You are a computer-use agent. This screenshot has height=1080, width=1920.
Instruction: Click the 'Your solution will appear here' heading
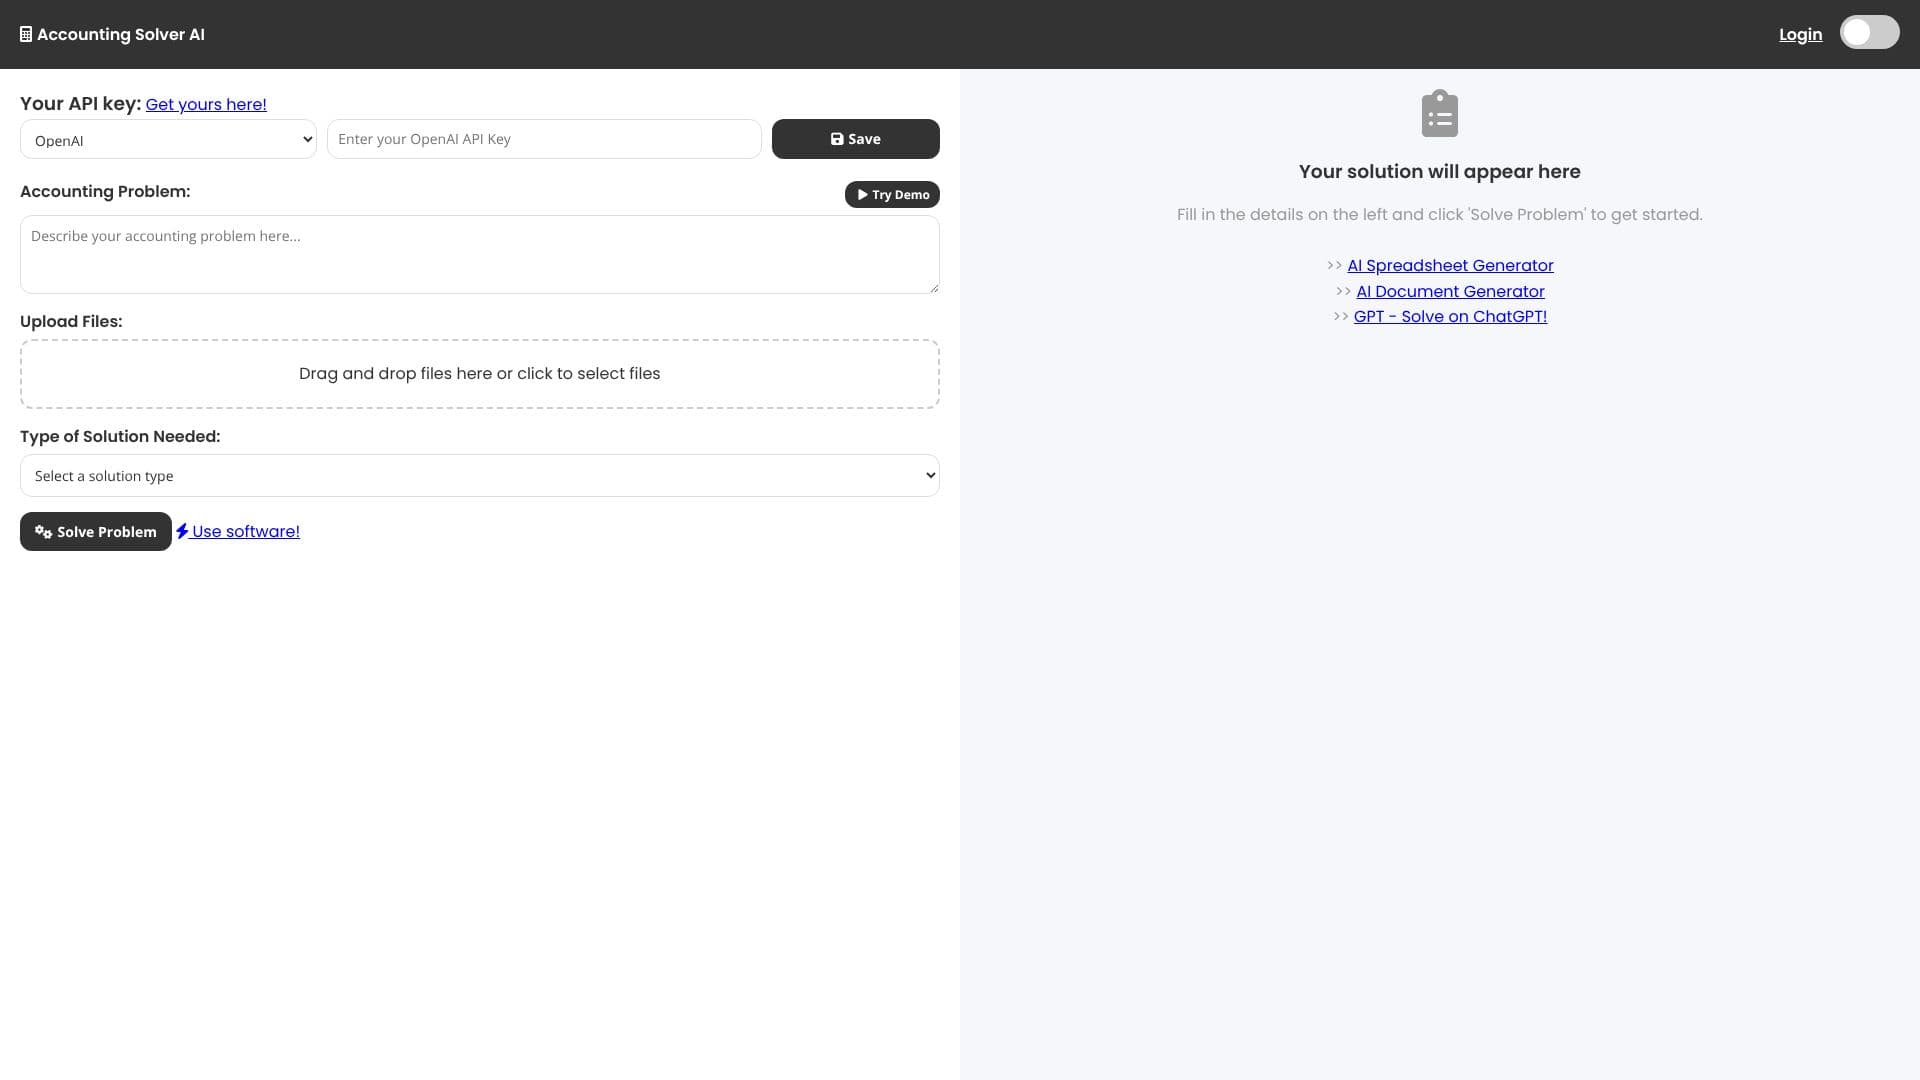click(1439, 171)
